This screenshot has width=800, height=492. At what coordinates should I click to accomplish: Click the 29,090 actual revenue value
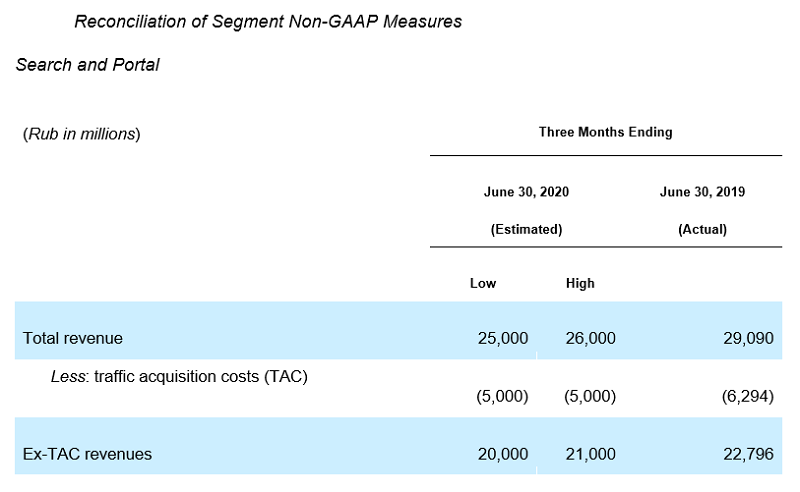[x=748, y=338]
